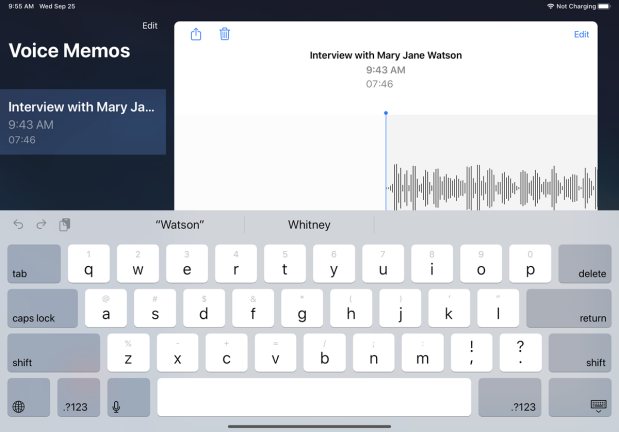Tap the paste clipboard icon
The image size is (619, 432).
(65, 224)
